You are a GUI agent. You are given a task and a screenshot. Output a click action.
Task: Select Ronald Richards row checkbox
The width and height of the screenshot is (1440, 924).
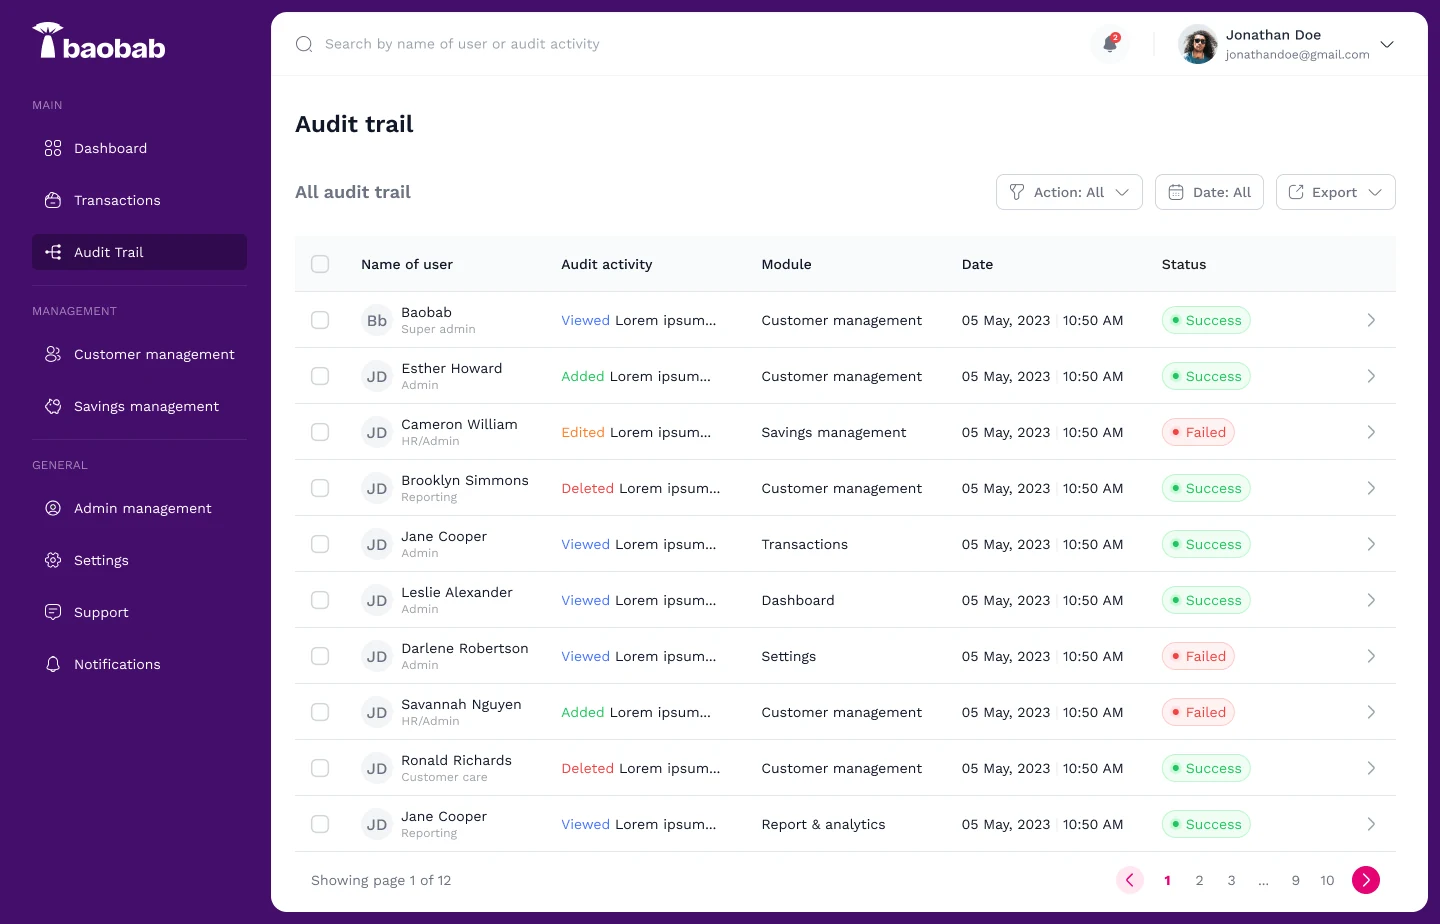point(320,768)
